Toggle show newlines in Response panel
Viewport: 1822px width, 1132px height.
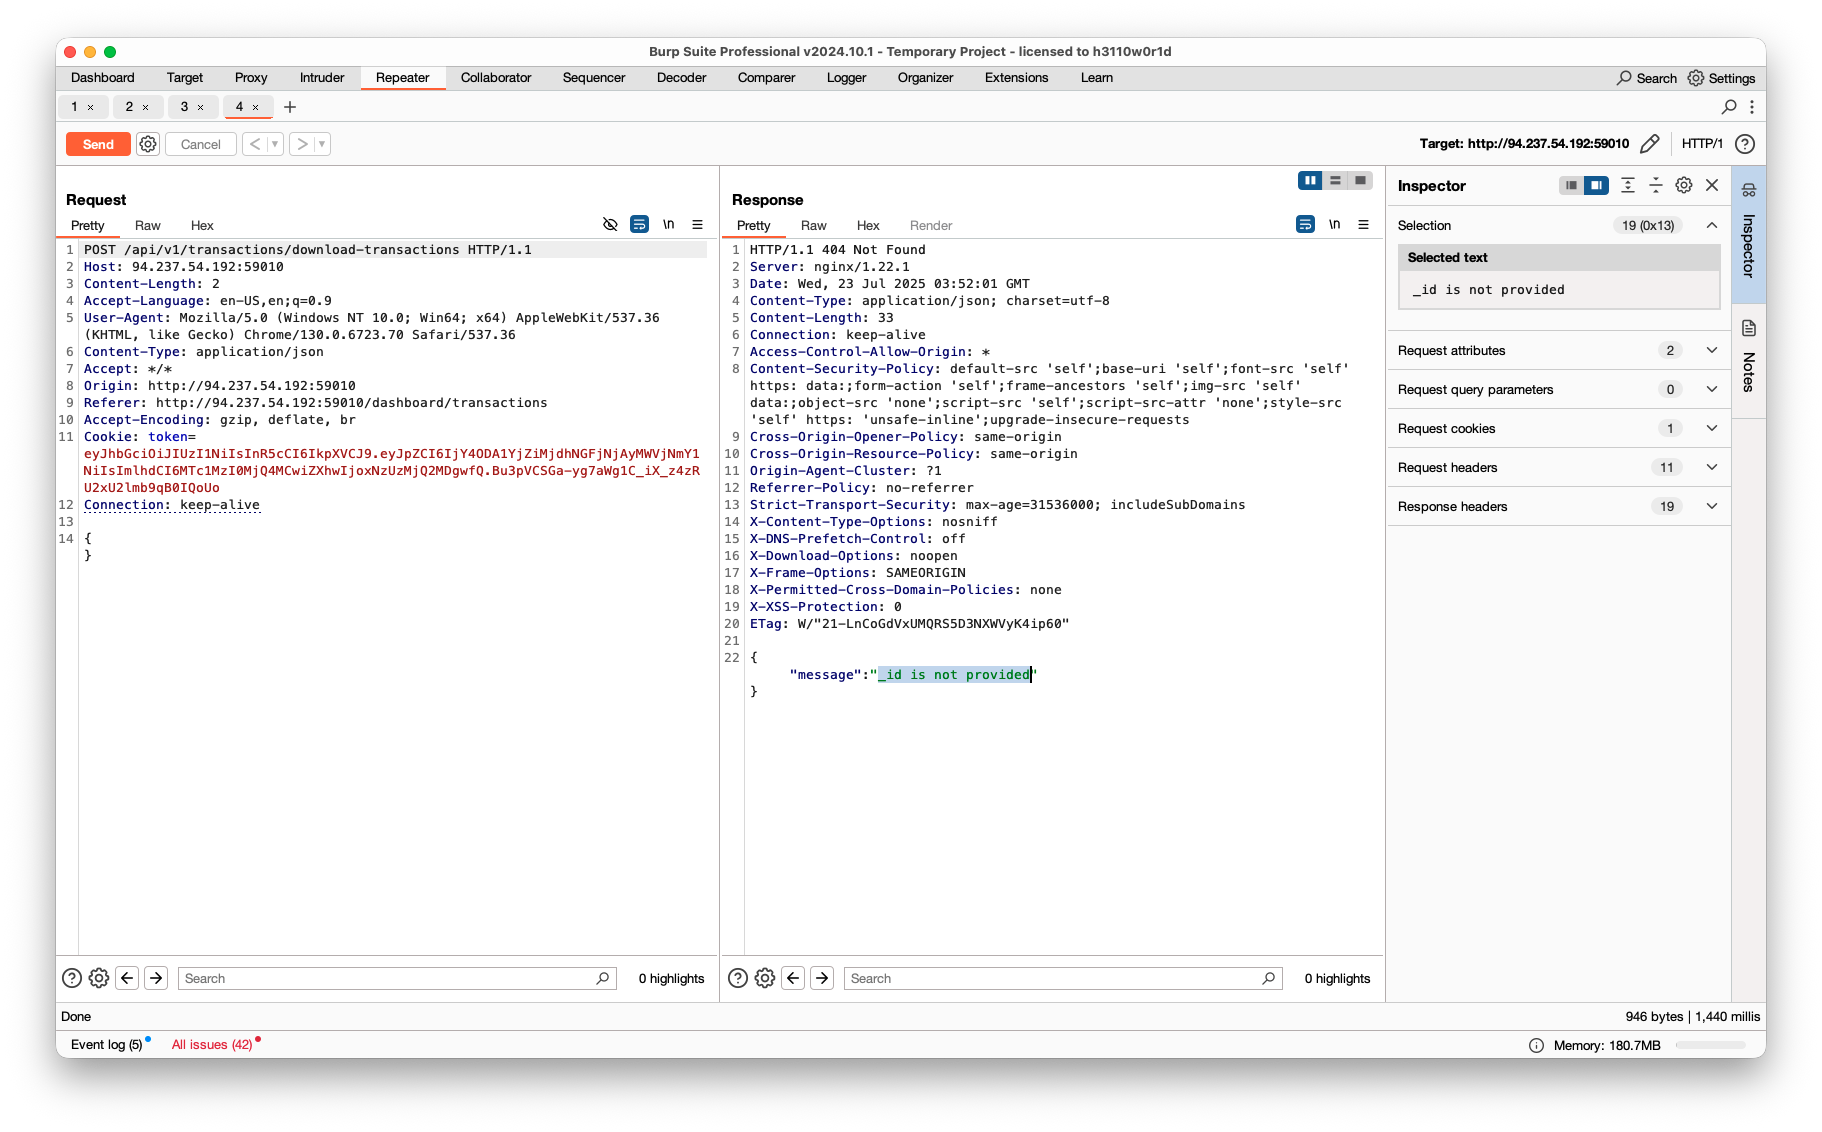click(1334, 225)
